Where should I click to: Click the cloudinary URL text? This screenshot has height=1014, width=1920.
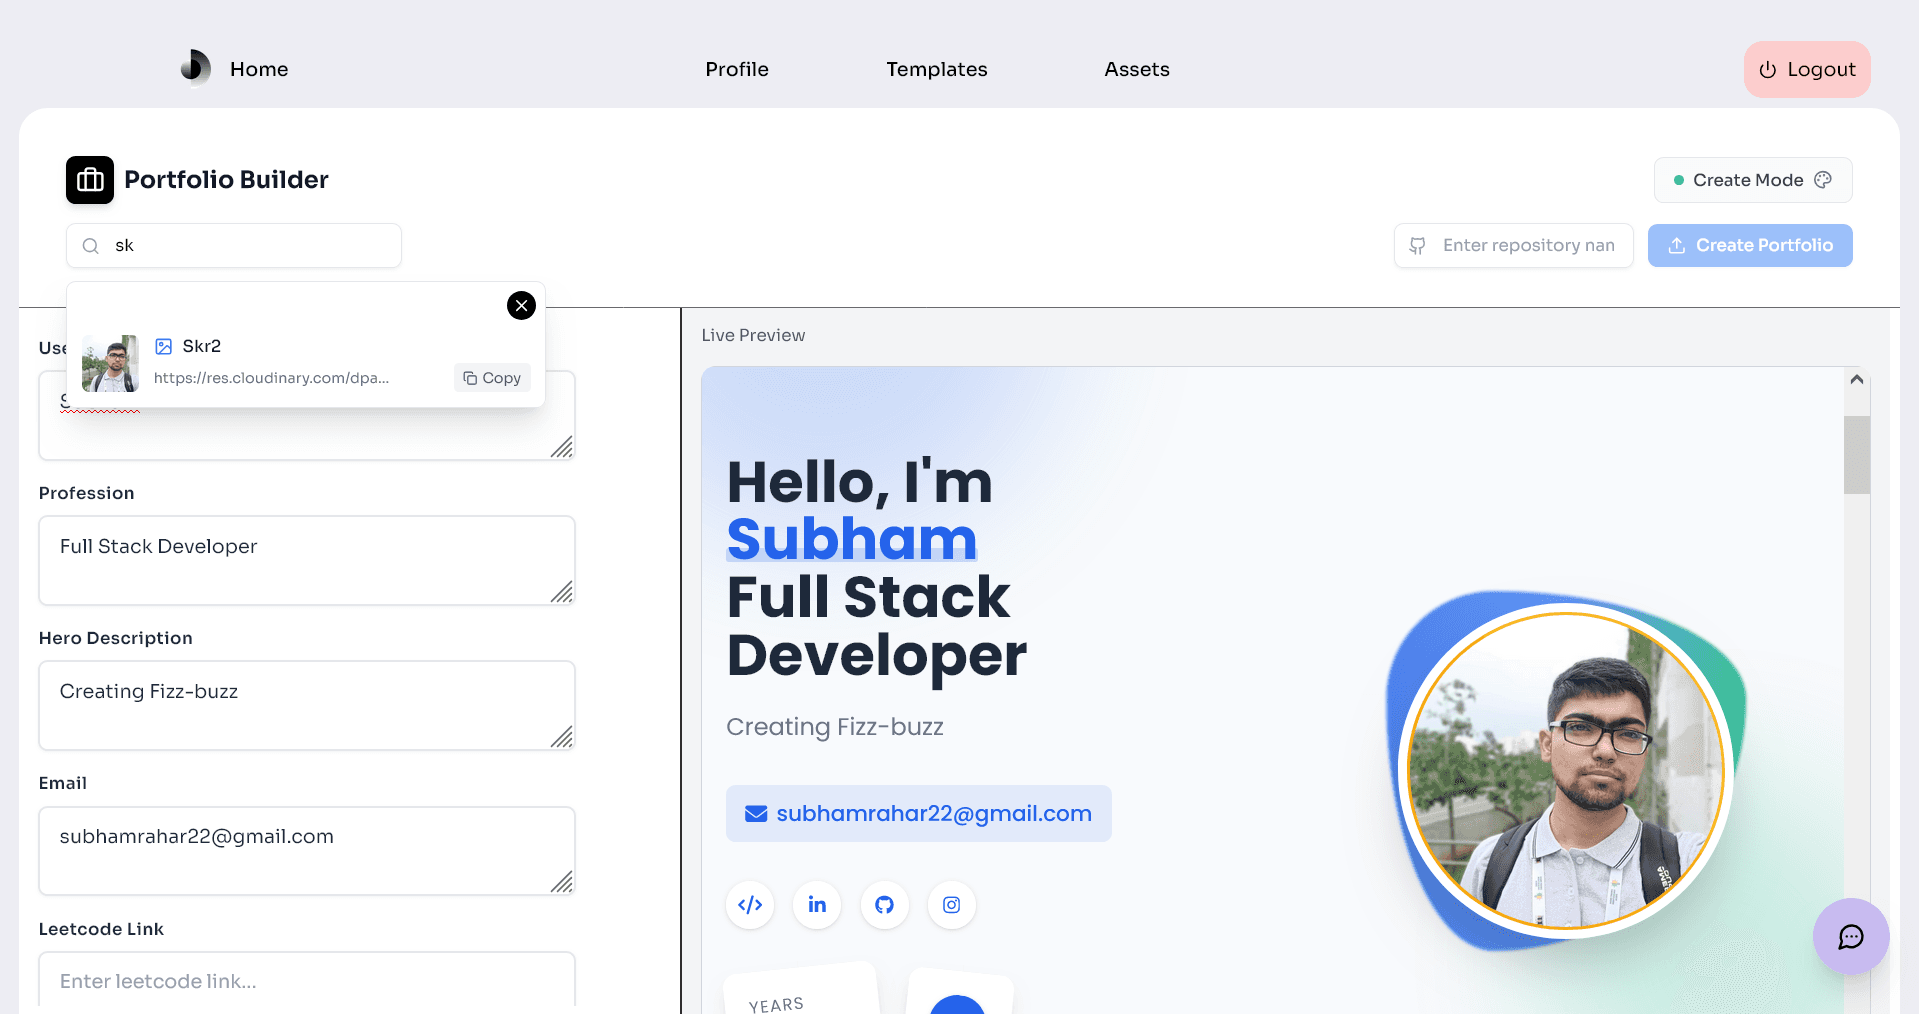coord(271,378)
